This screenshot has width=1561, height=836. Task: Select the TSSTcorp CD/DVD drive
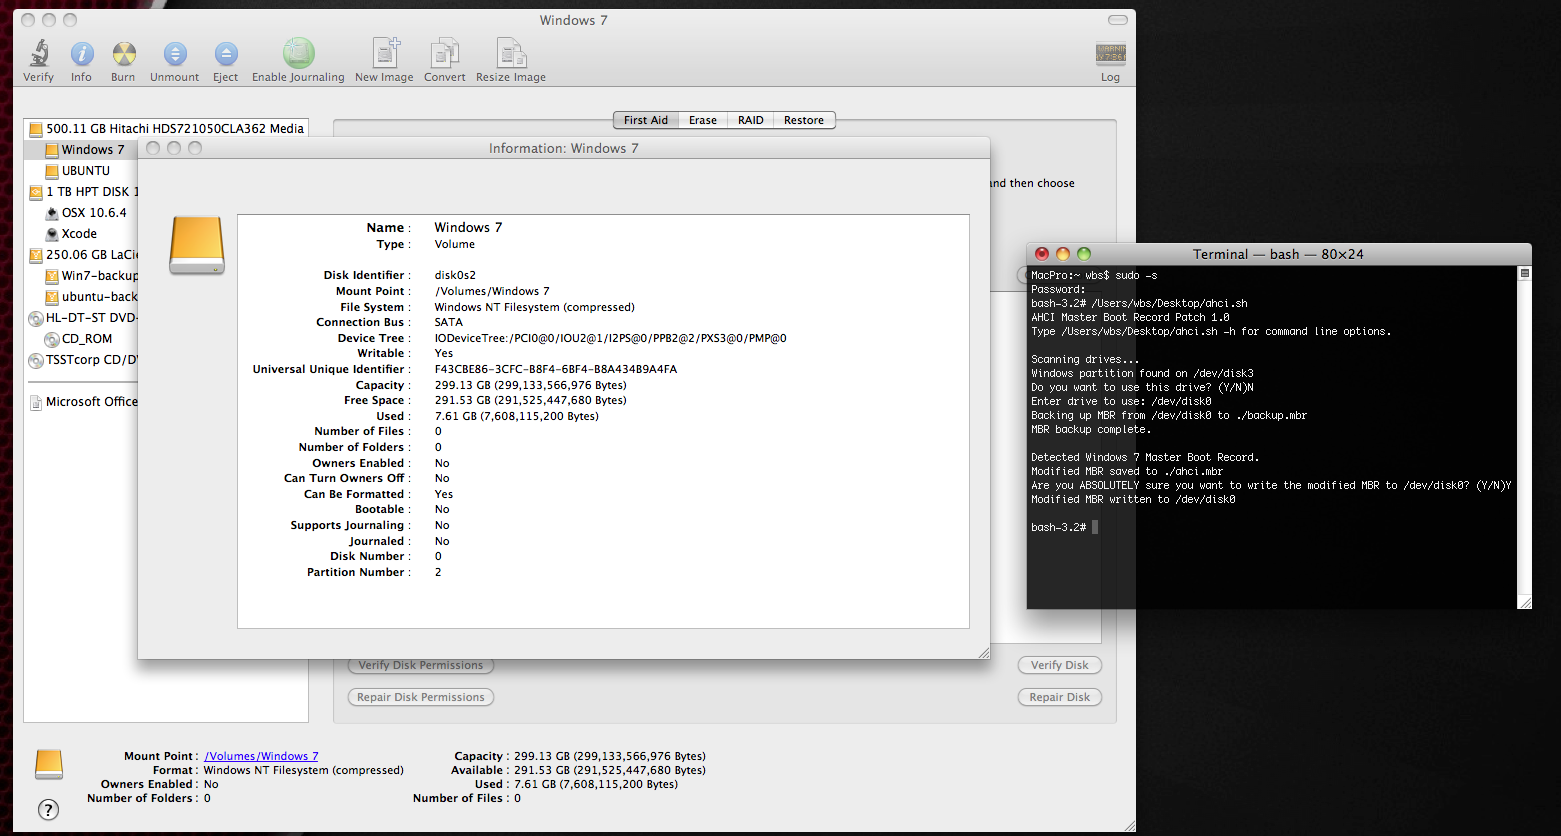[x=81, y=360]
